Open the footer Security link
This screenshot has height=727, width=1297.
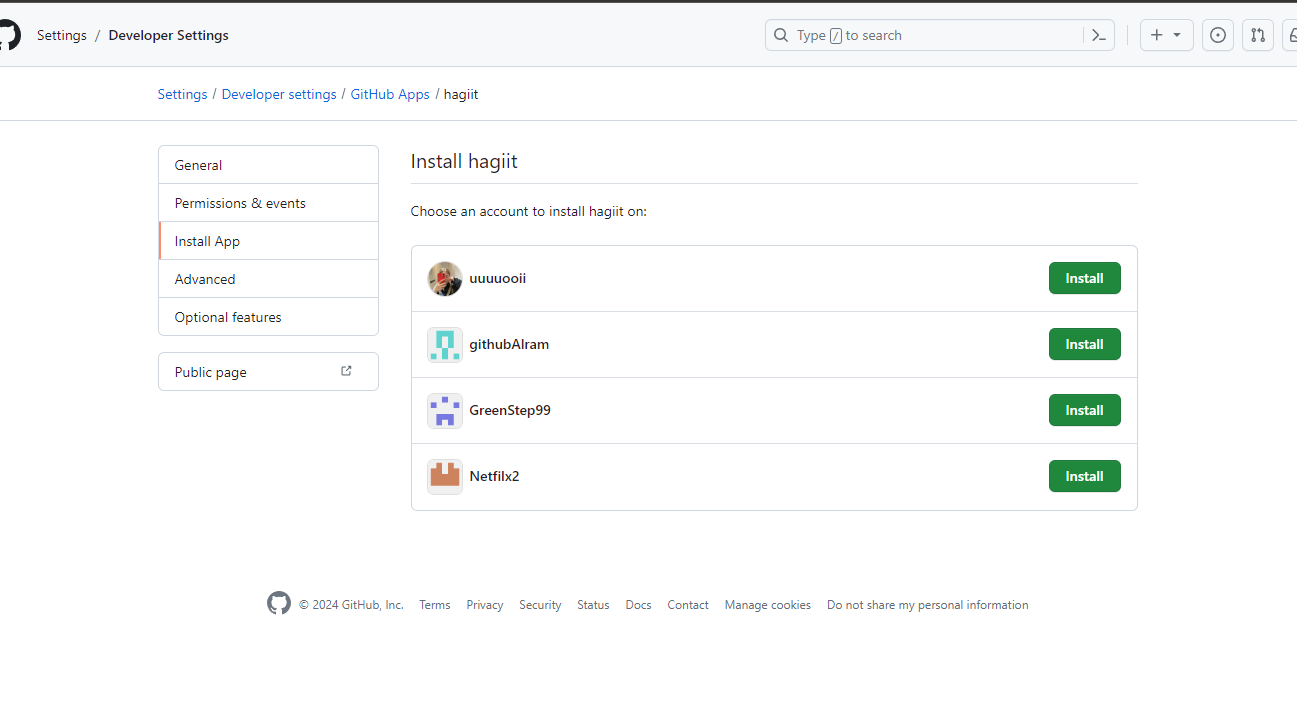point(540,605)
